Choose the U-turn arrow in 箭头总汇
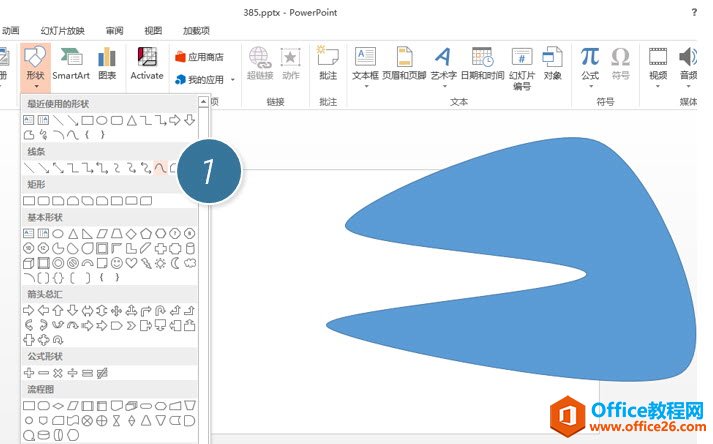 (160, 311)
